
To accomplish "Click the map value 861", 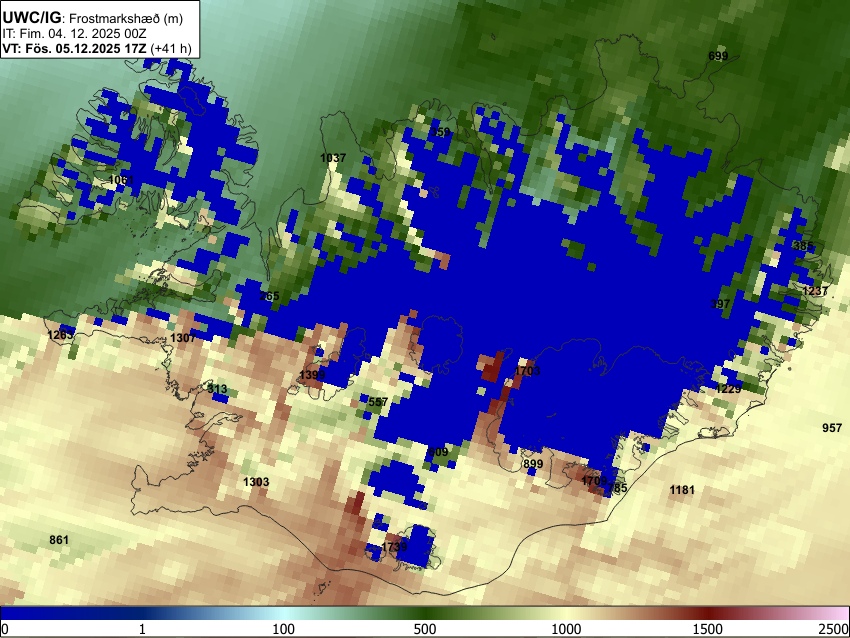I will 59,539.
